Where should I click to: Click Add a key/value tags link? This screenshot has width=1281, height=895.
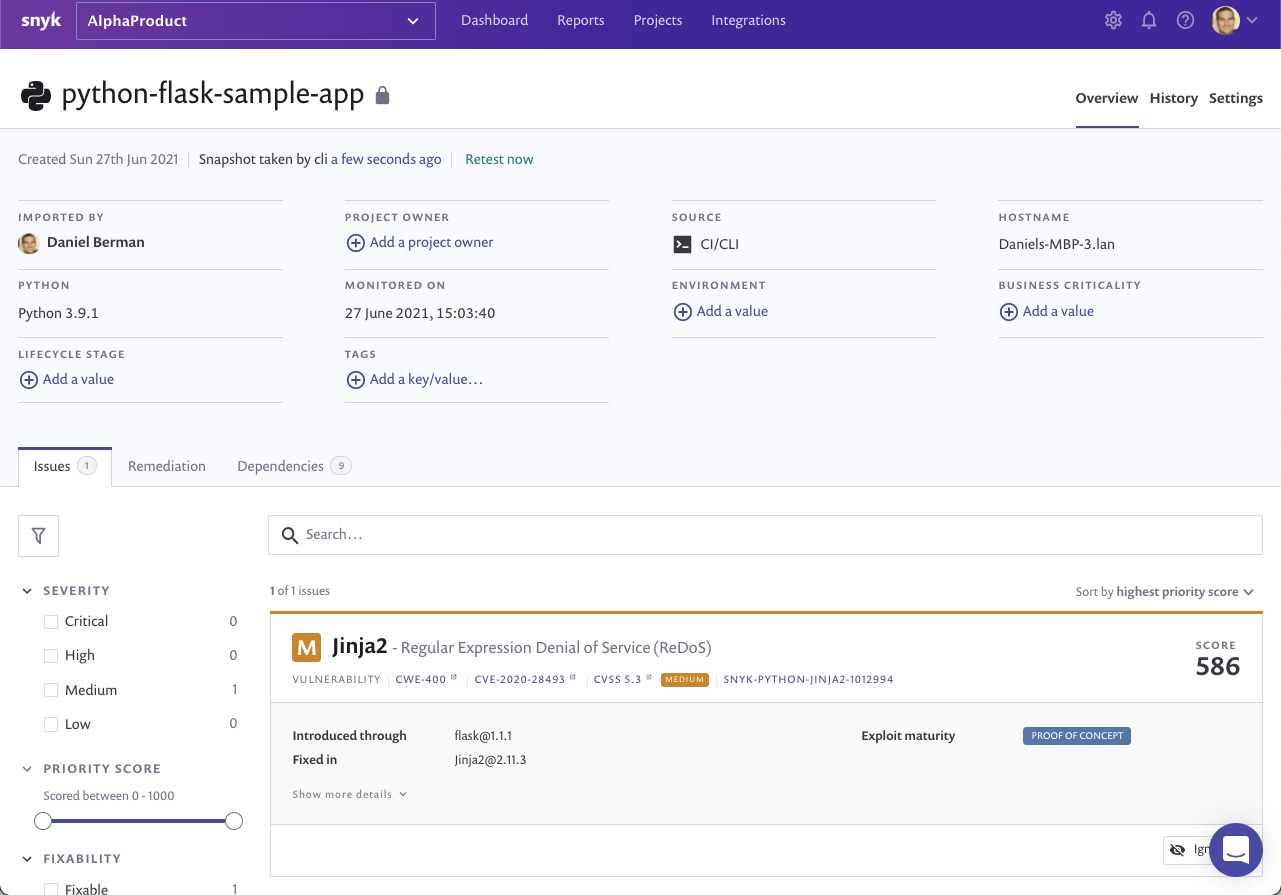click(x=426, y=380)
